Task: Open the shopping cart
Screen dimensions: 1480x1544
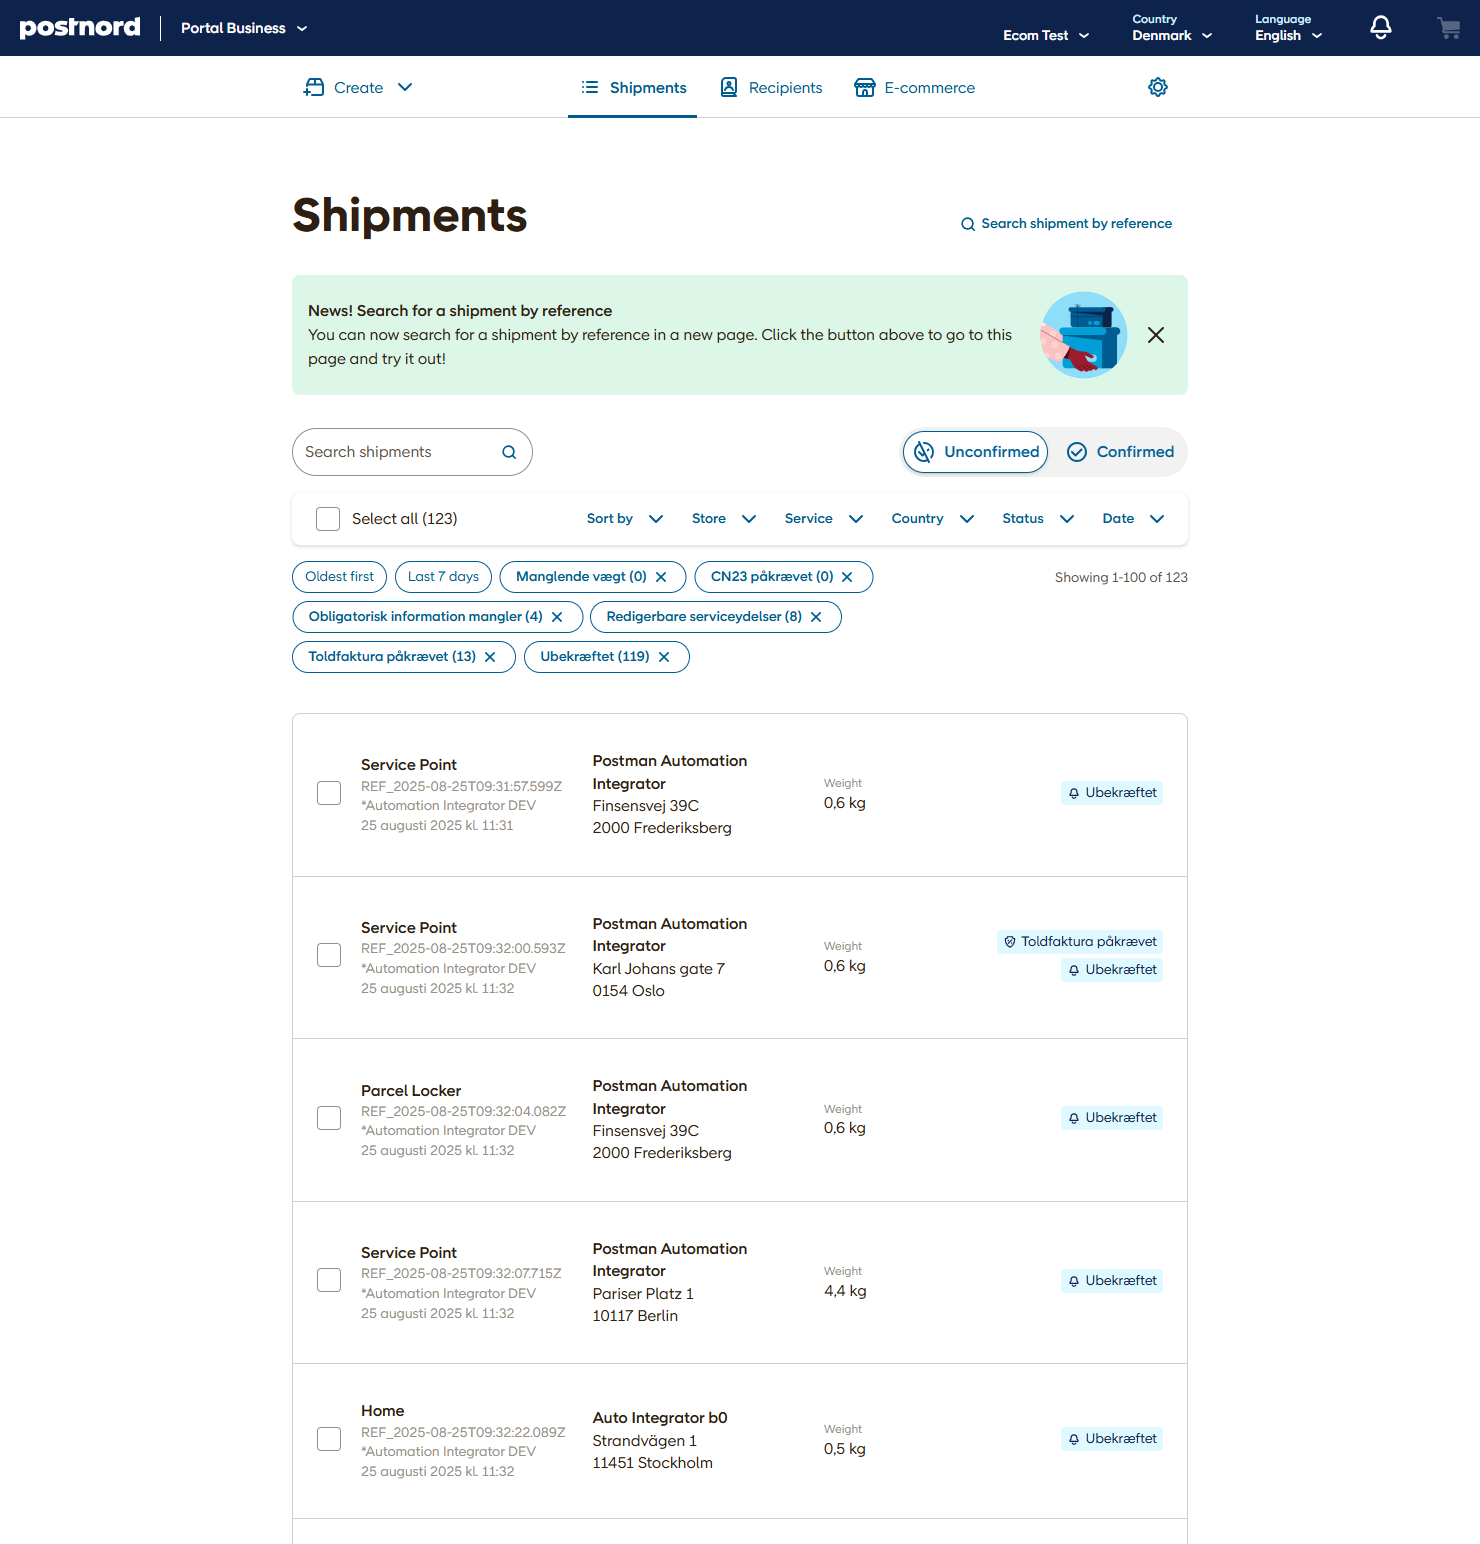Action: click(1448, 28)
